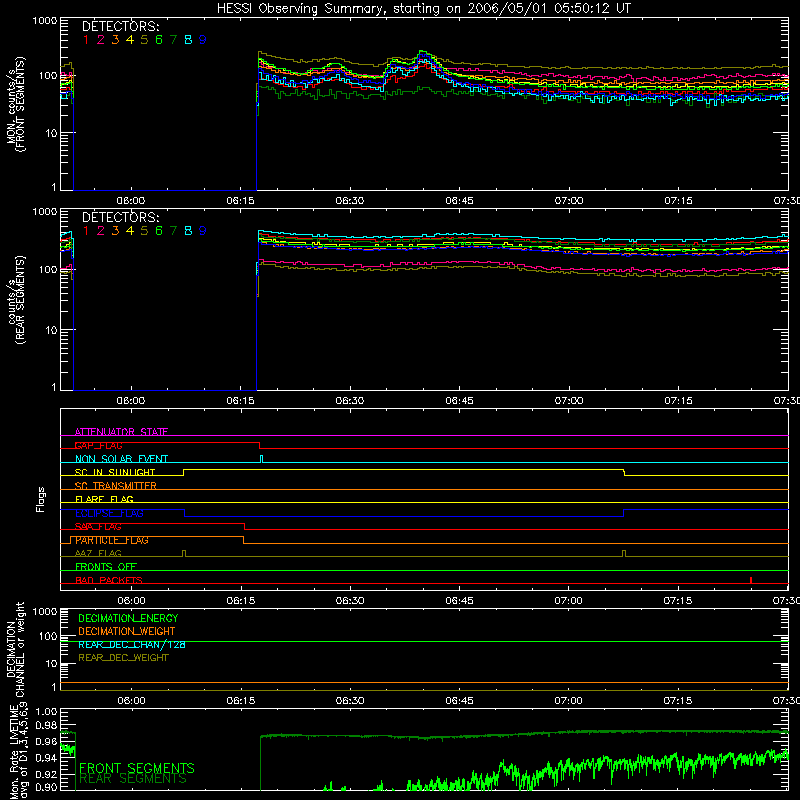The image size is (800, 800).
Task: Click the NON_SOLAR_EVENT flag label
Action: (121, 459)
